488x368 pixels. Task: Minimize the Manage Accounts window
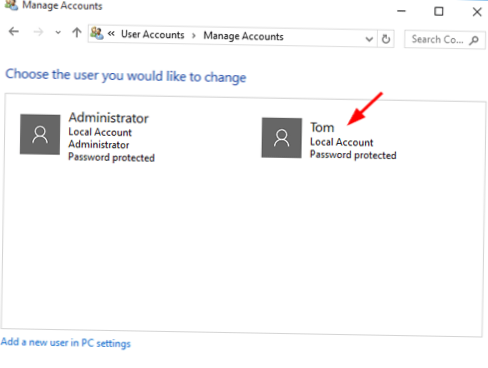point(402,11)
